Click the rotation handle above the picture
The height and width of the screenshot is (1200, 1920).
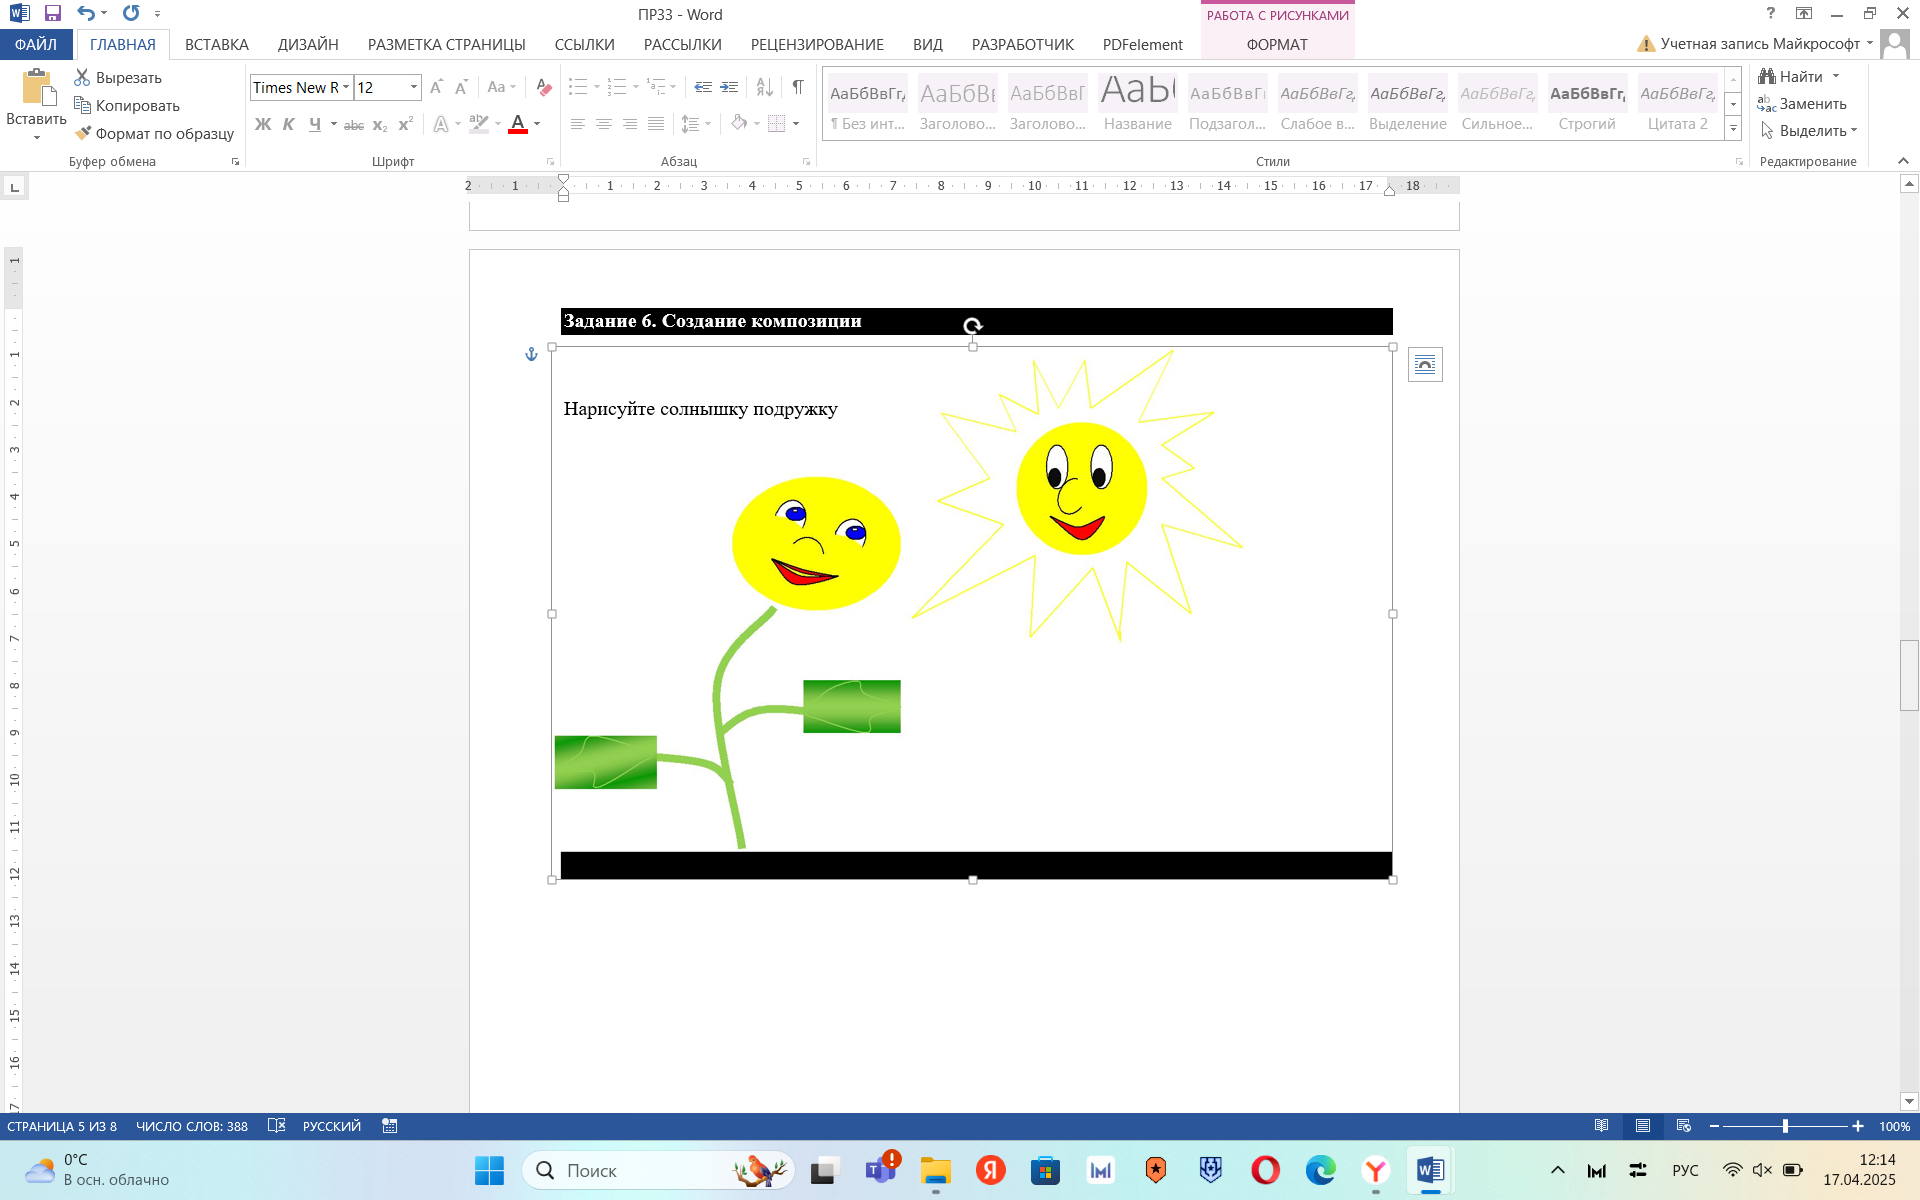(x=972, y=326)
